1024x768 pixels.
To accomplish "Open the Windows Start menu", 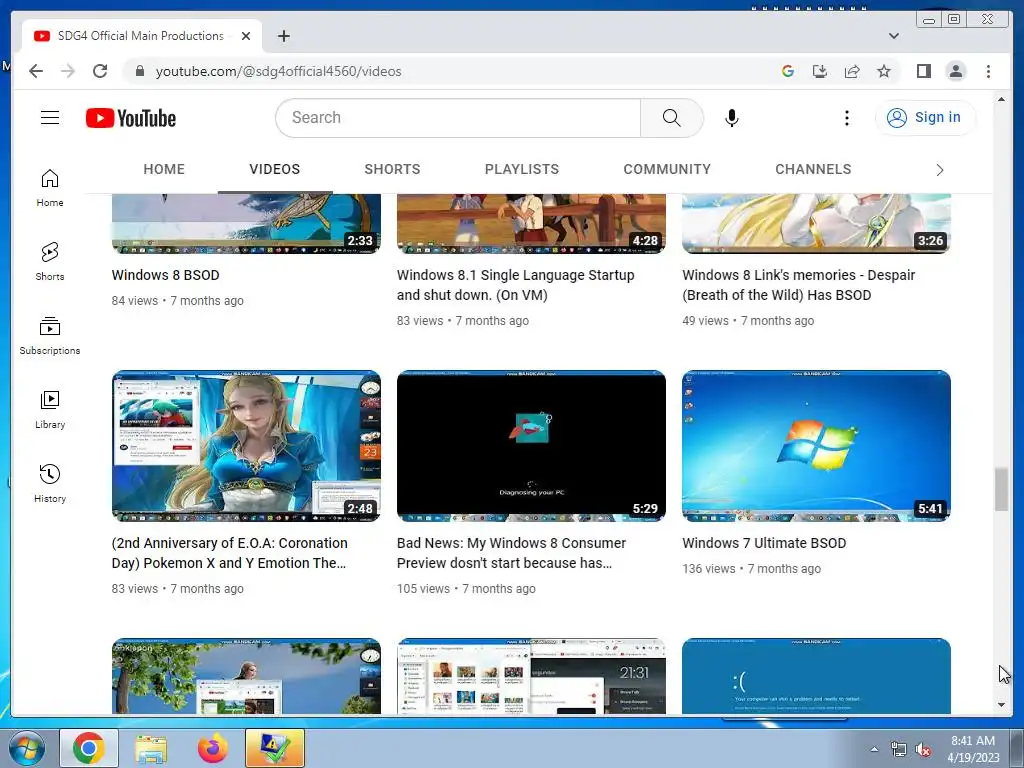I will click(27, 748).
